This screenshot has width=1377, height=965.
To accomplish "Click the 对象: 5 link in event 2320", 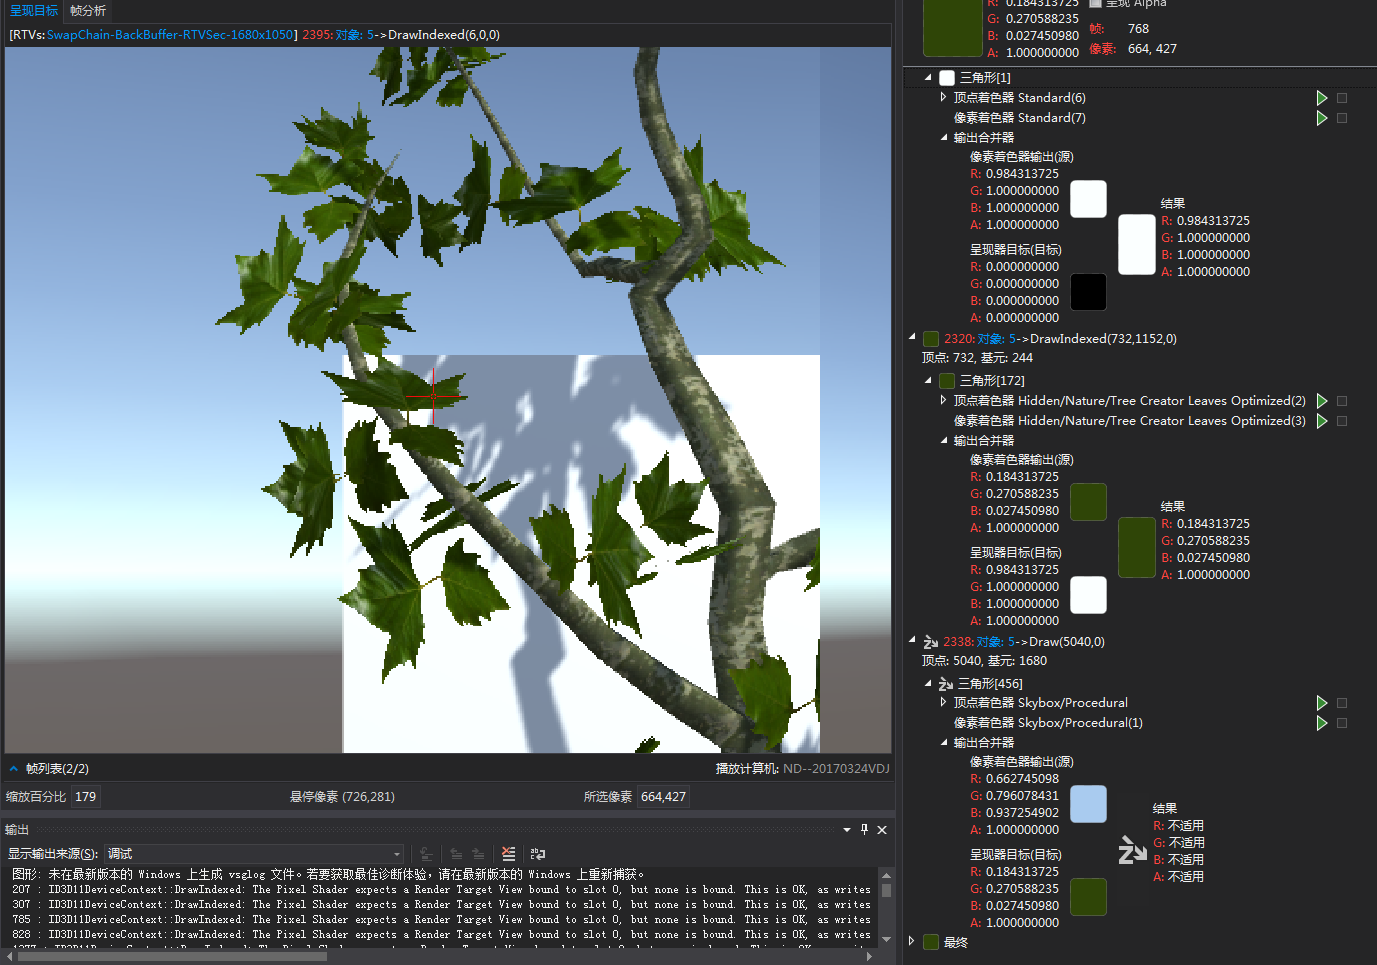I will point(996,339).
